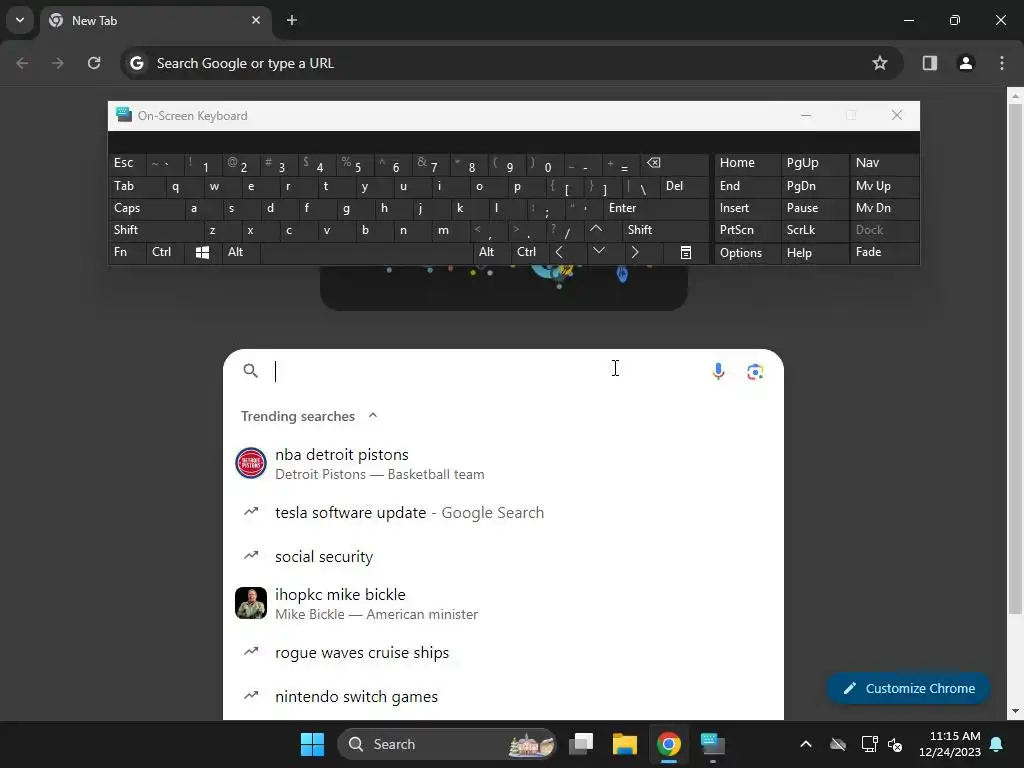Click the Del key on keyboard
Viewport: 1024px width, 768px height.
[684, 186]
